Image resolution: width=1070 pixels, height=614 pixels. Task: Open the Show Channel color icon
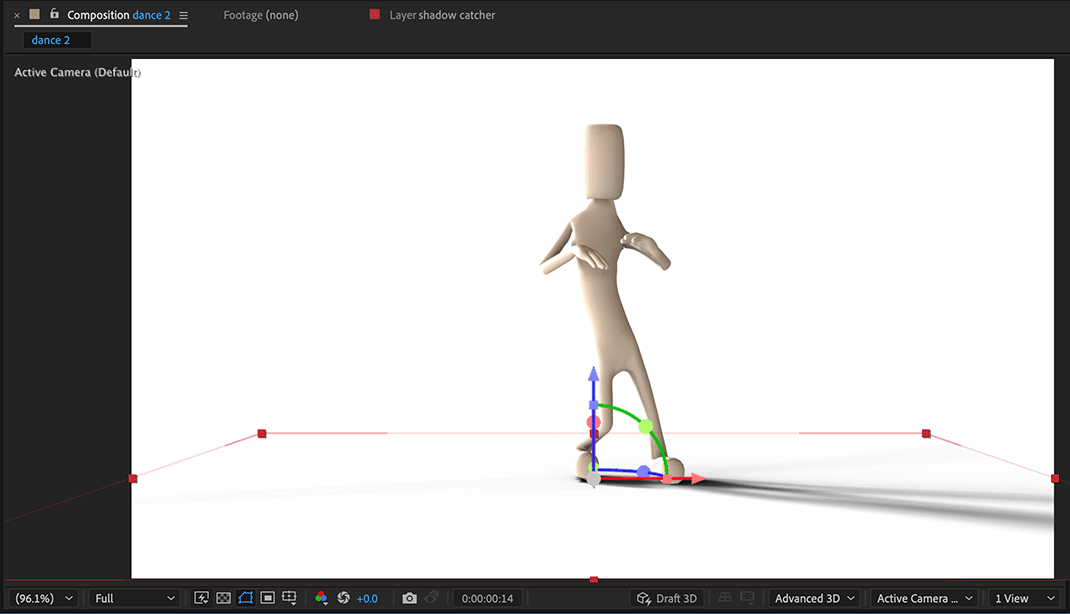pyautogui.click(x=321, y=598)
